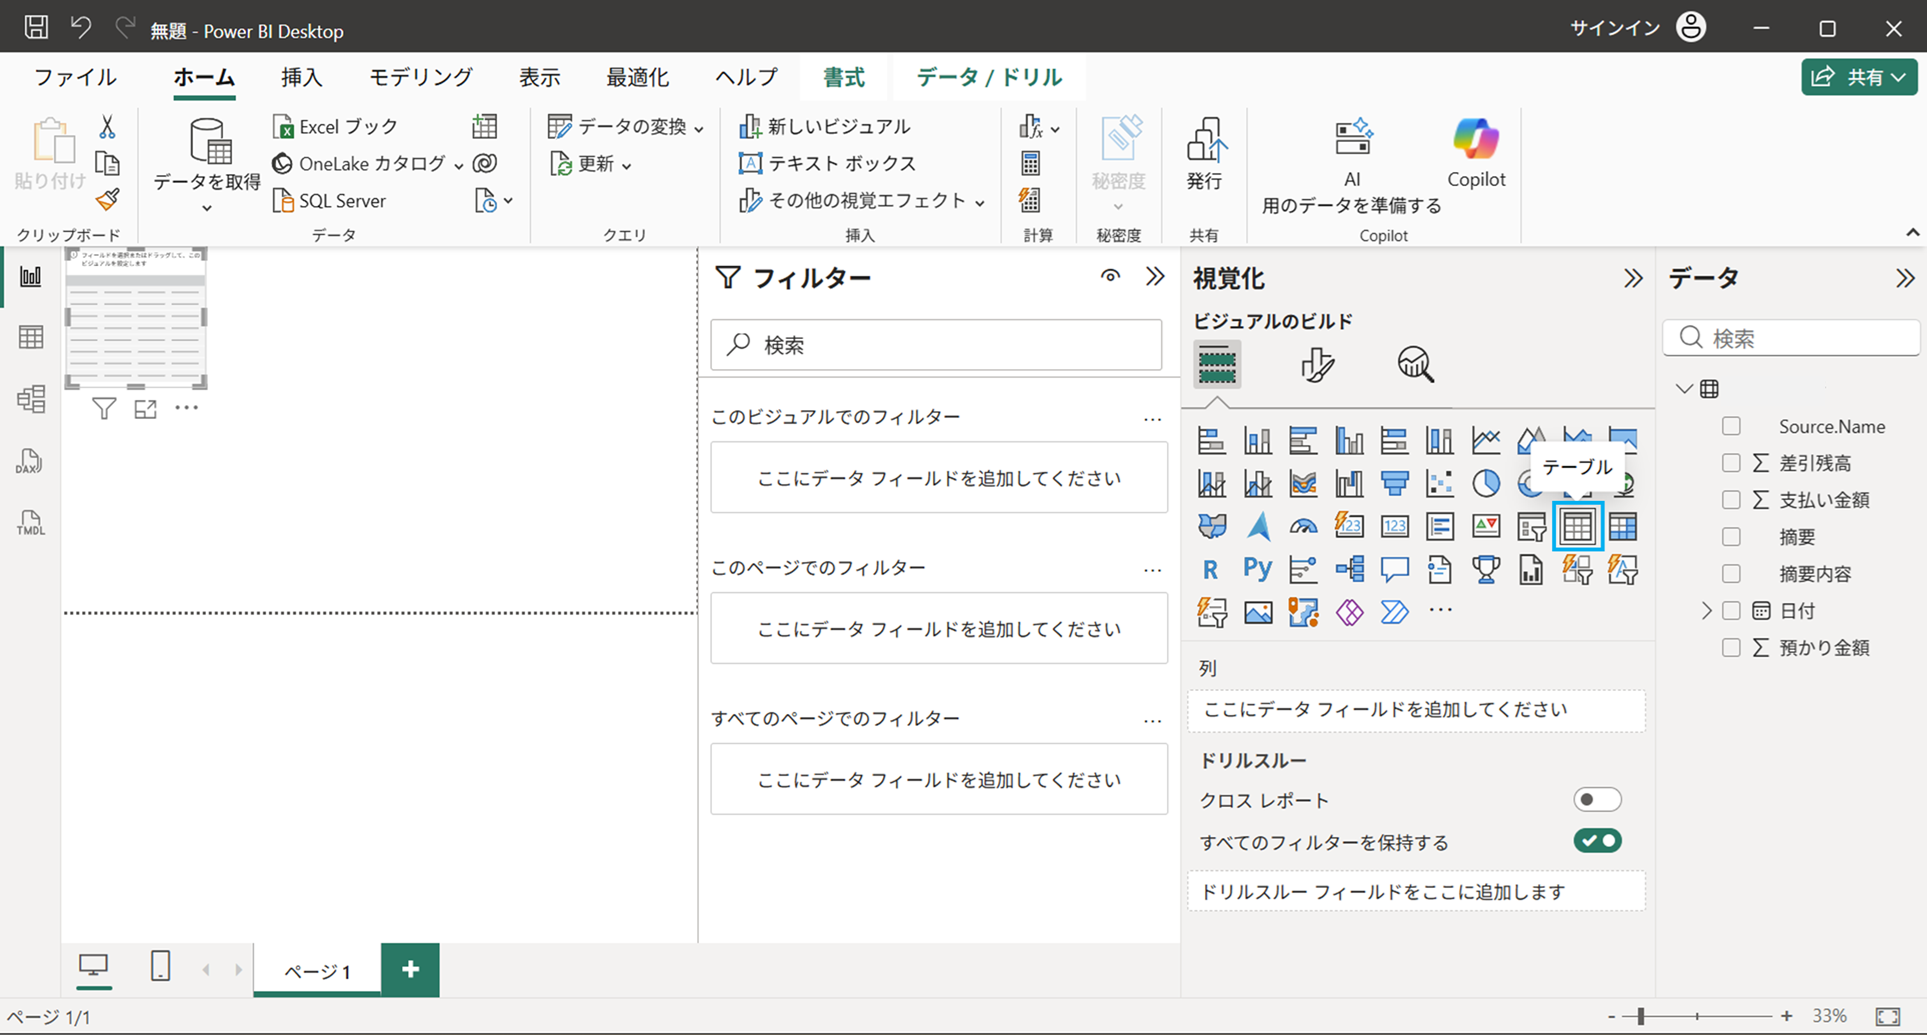Viewport: 1927px width, 1035px height.
Task: Collapse the 視覚化 pane
Action: coord(1633,278)
